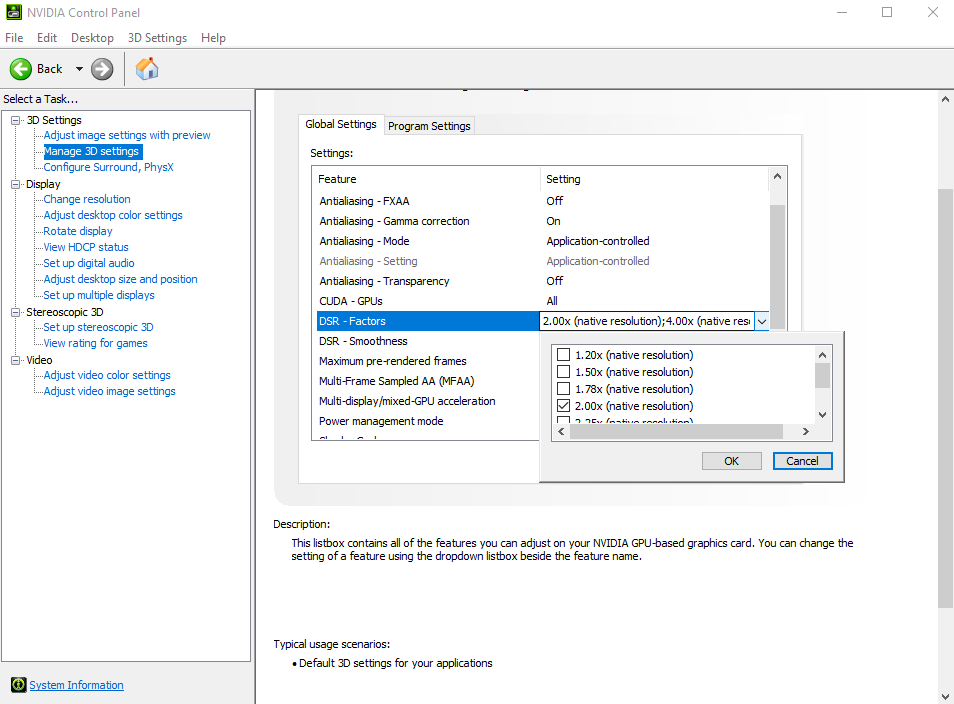Open System Information link
This screenshot has height=704, width=954.
76,685
